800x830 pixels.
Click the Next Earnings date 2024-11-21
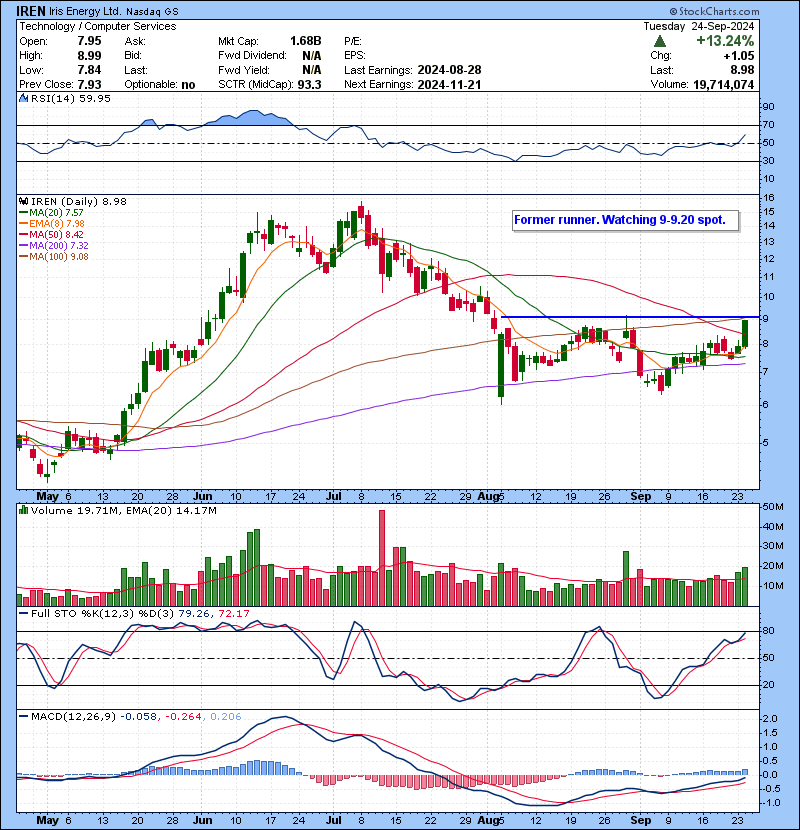(x=449, y=84)
